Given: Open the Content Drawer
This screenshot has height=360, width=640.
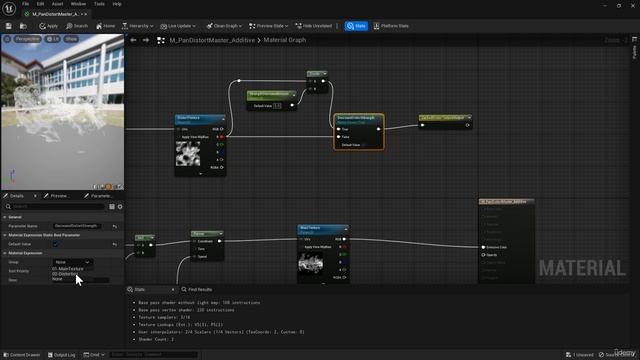Looking at the screenshot, I should coord(22,355).
